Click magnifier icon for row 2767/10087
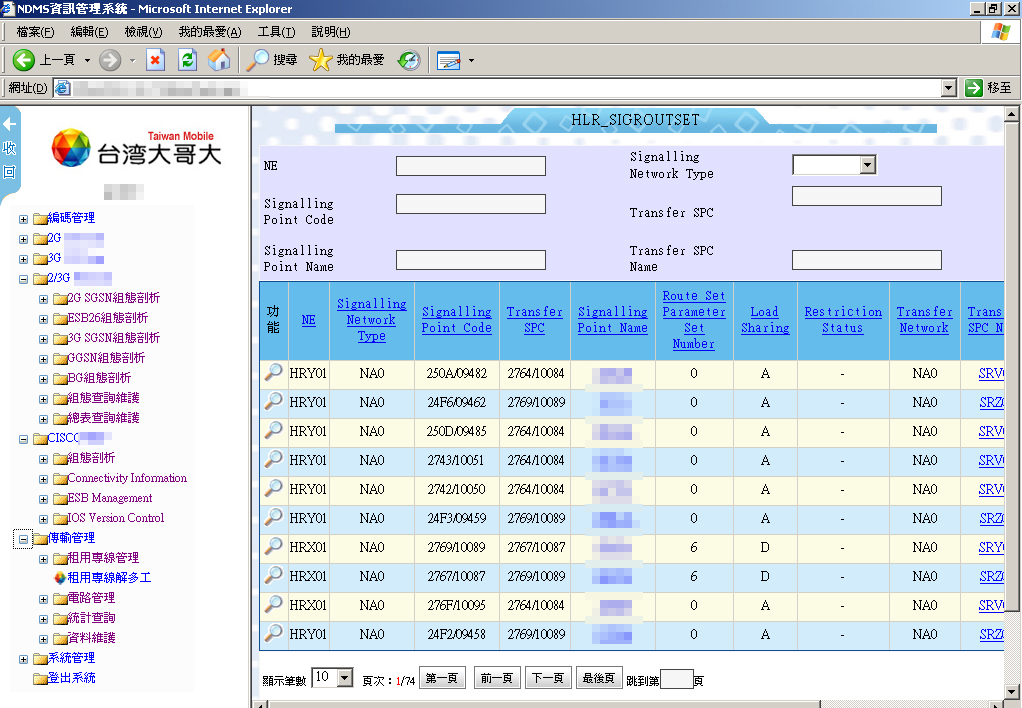The width and height of the screenshot is (1022, 708). pos(273,576)
